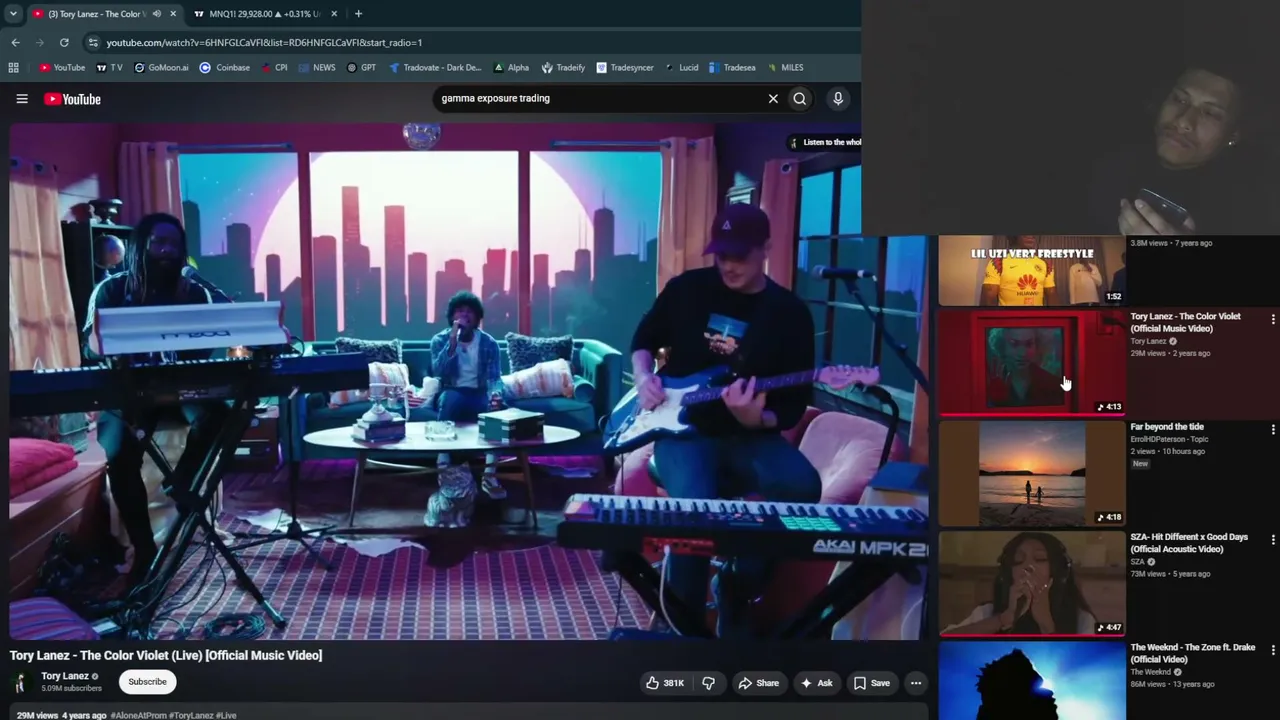
Task: Open a new browser tab
Action: pyautogui.click(x=358, y=14)
